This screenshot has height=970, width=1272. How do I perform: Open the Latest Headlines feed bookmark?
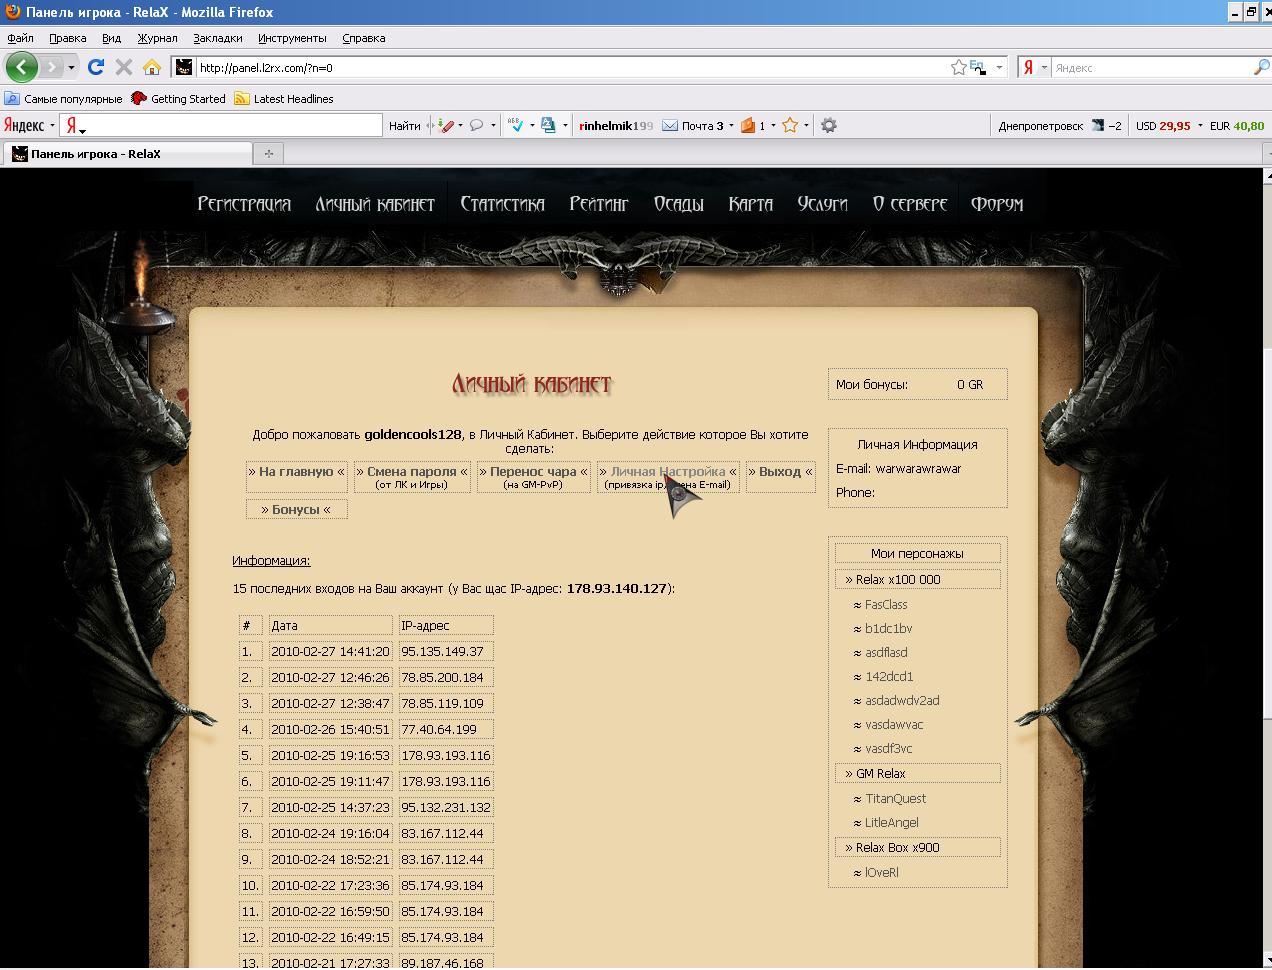[284, 98]
